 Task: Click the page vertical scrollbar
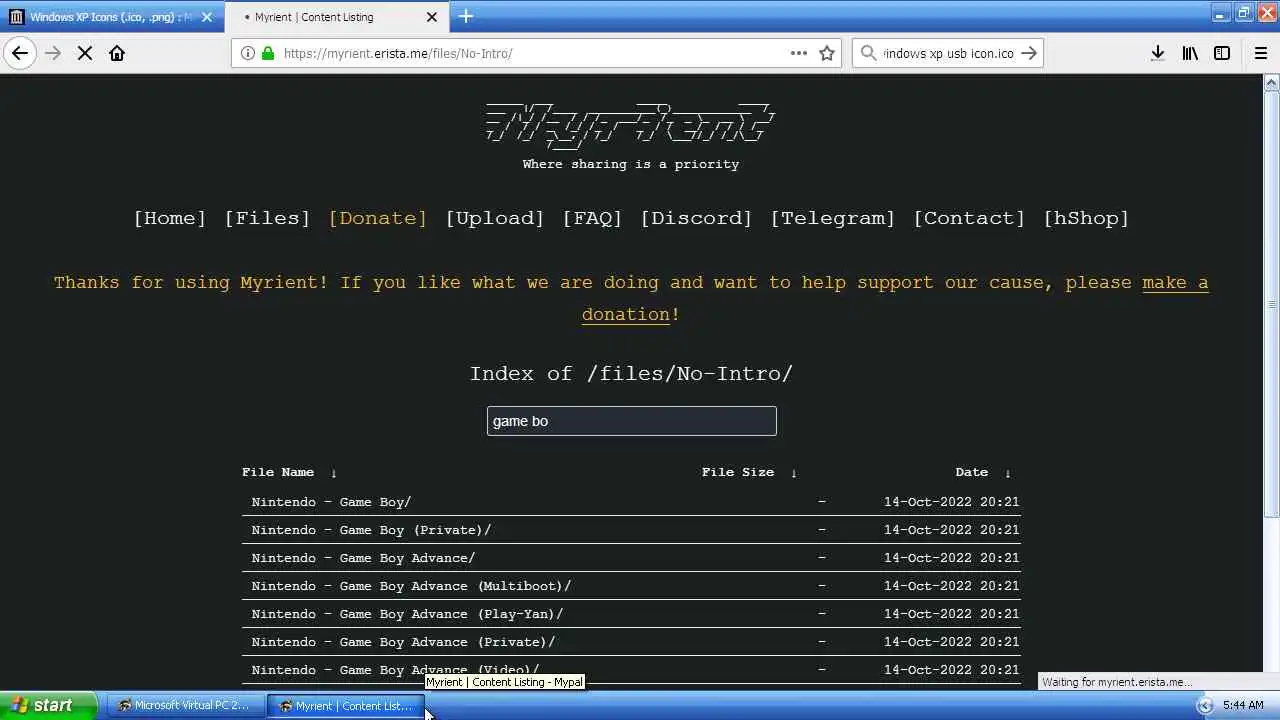click(1272, 305)
